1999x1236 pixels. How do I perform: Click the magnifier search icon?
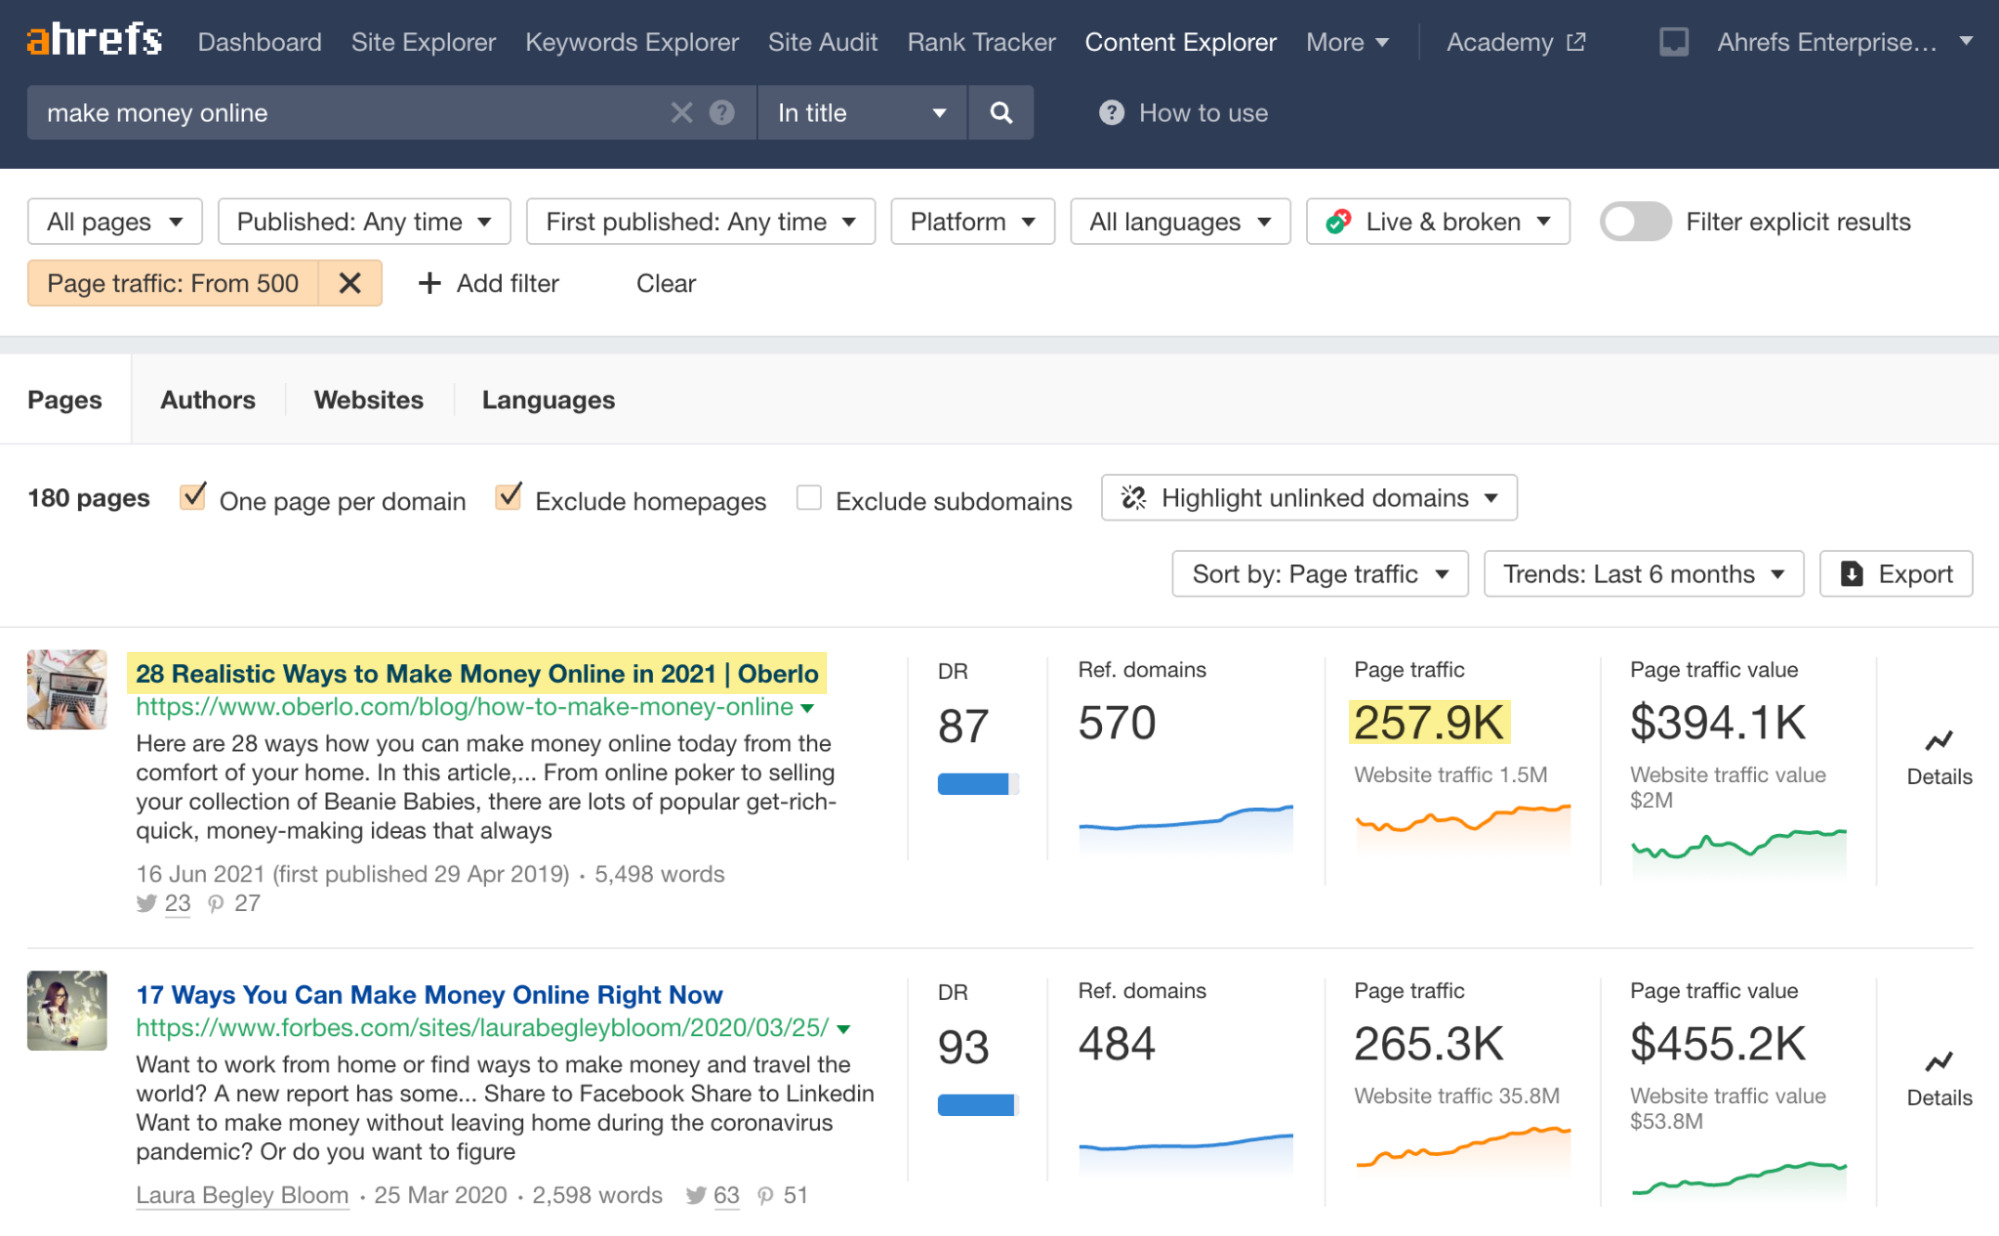pos(1000,113)
